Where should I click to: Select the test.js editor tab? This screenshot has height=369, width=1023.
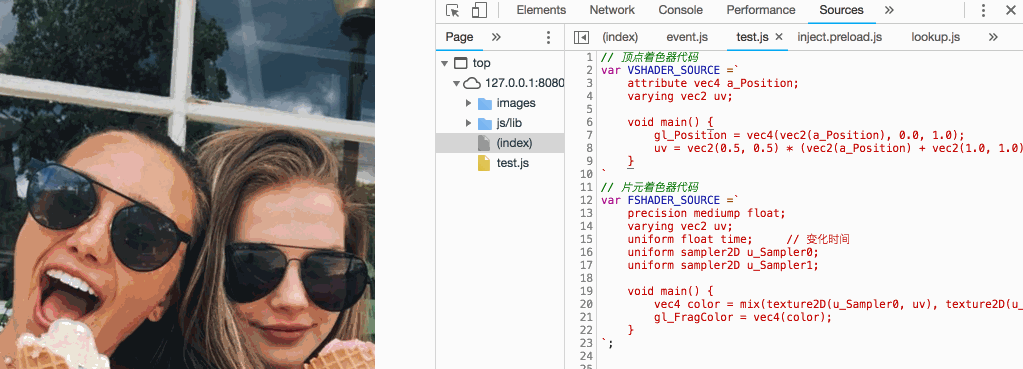pos(752,37)
